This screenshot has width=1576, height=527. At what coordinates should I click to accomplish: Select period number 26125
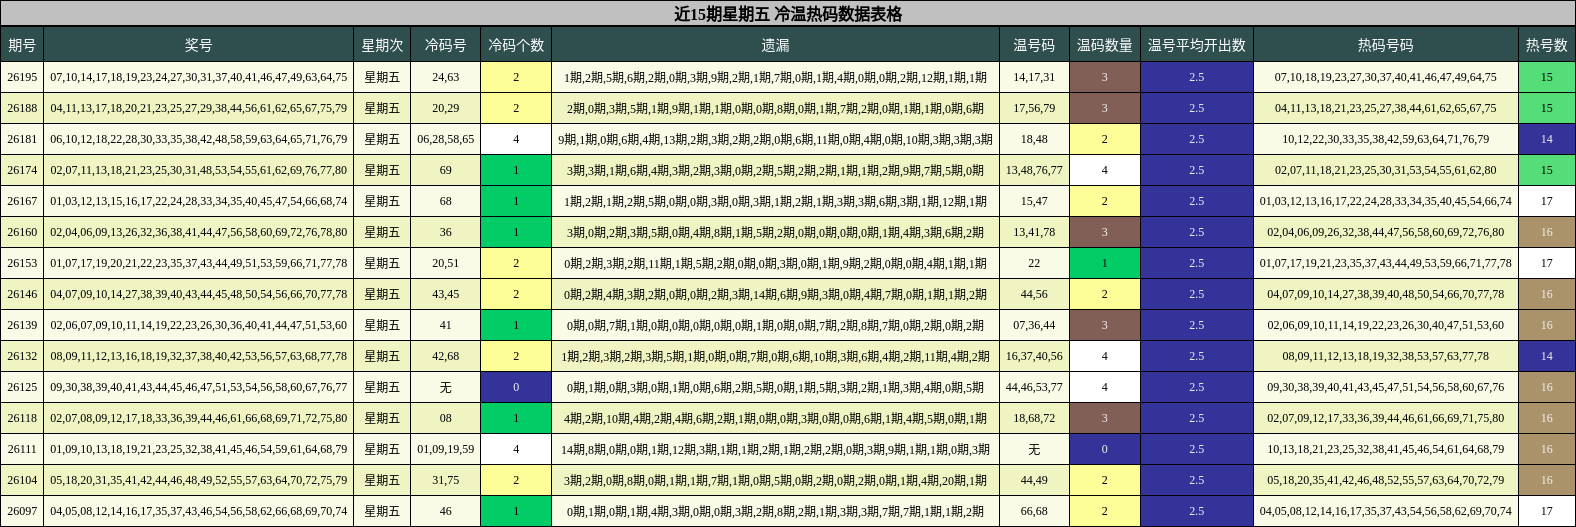[22, 387]
